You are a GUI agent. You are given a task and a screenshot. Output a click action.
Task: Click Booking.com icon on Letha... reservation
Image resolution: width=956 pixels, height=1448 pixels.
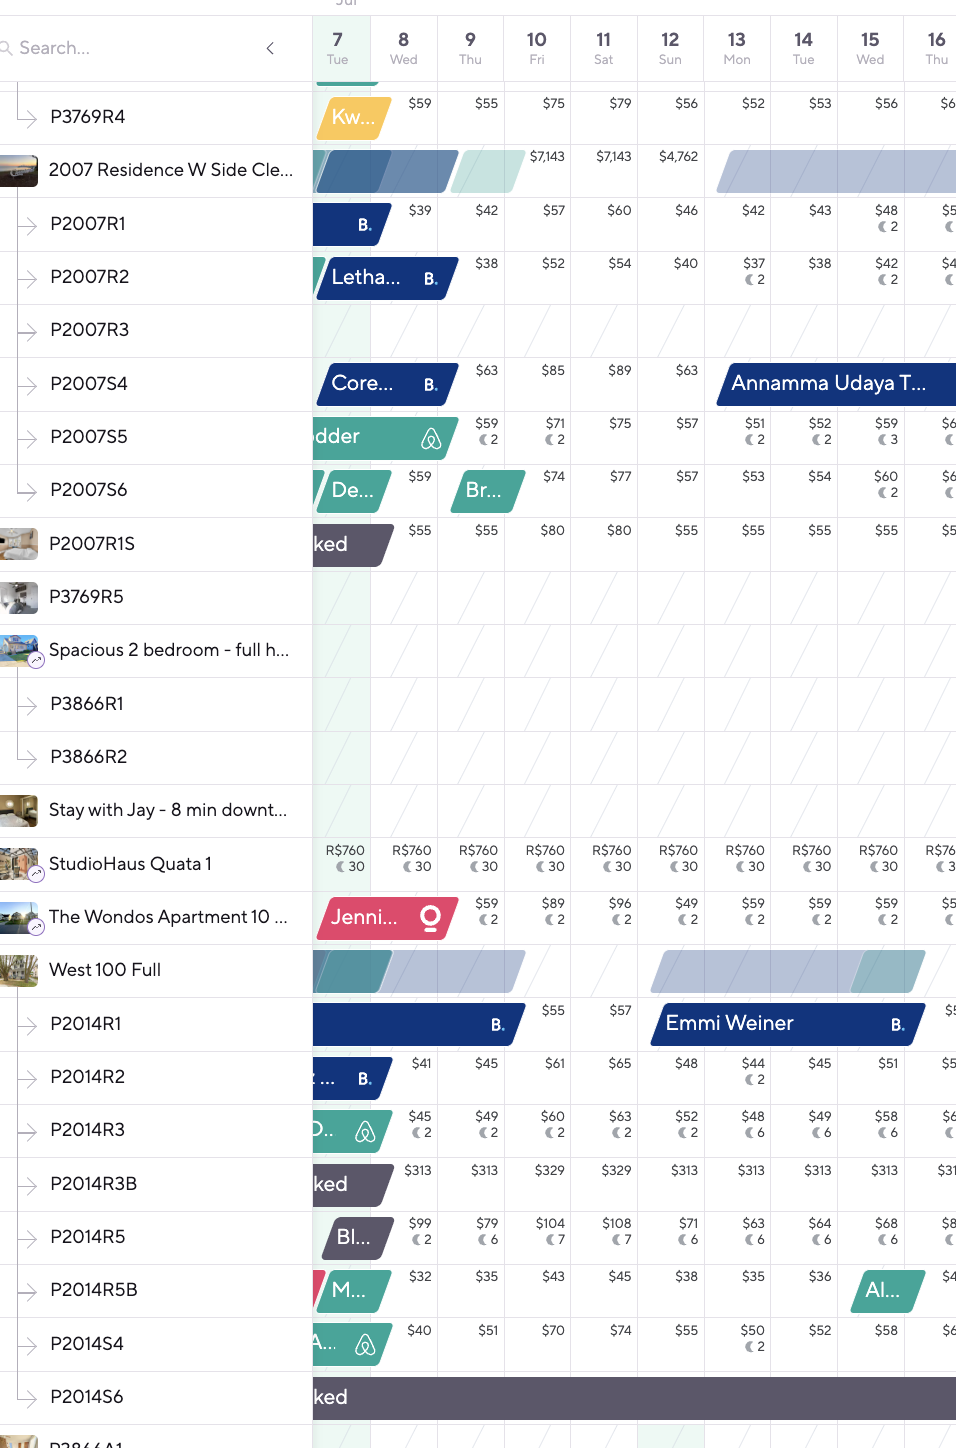(x=431, y=279)
